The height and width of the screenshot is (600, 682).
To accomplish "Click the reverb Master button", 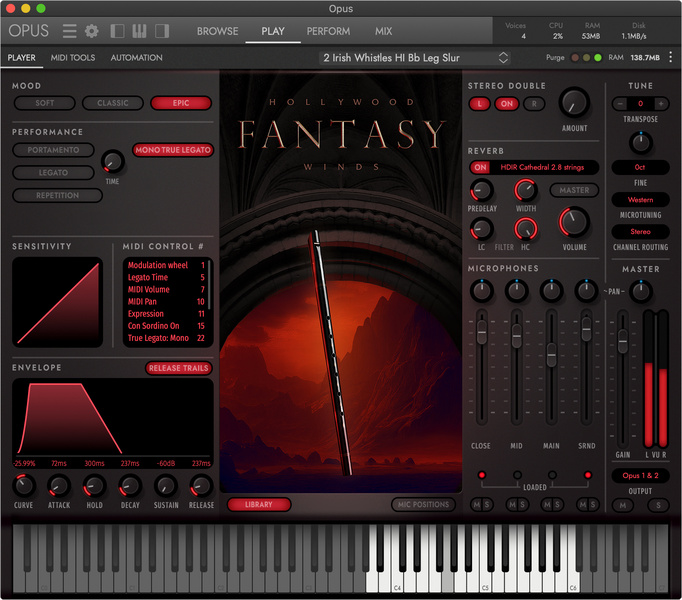I will pos(574,190).
